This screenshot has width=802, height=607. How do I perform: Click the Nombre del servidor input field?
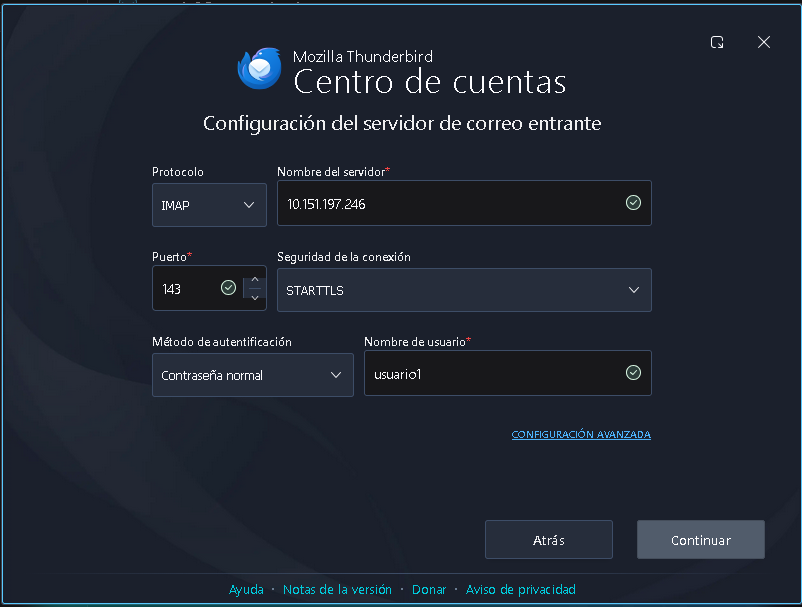464,203
